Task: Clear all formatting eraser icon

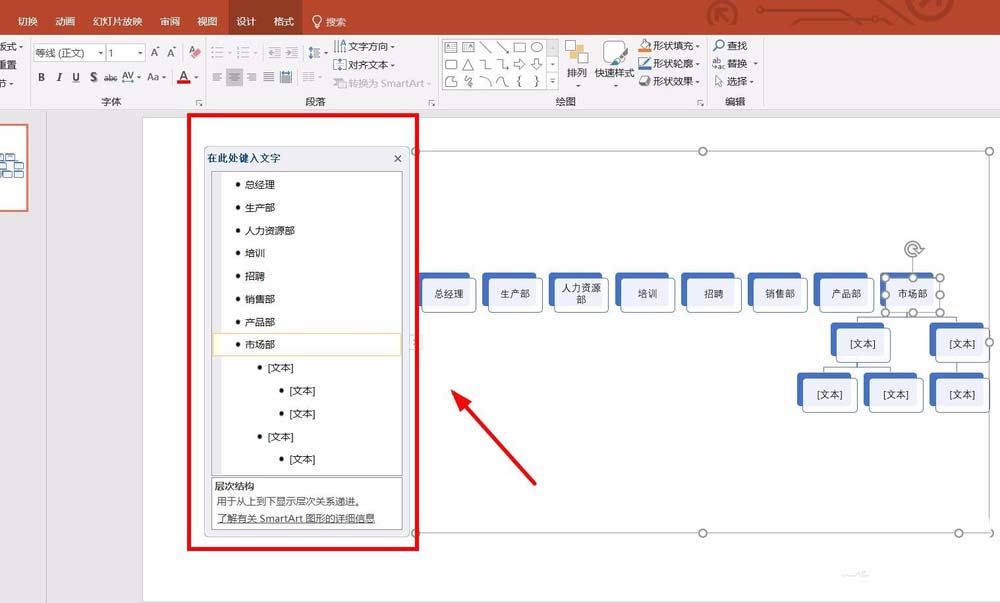Action: (195, 52)
